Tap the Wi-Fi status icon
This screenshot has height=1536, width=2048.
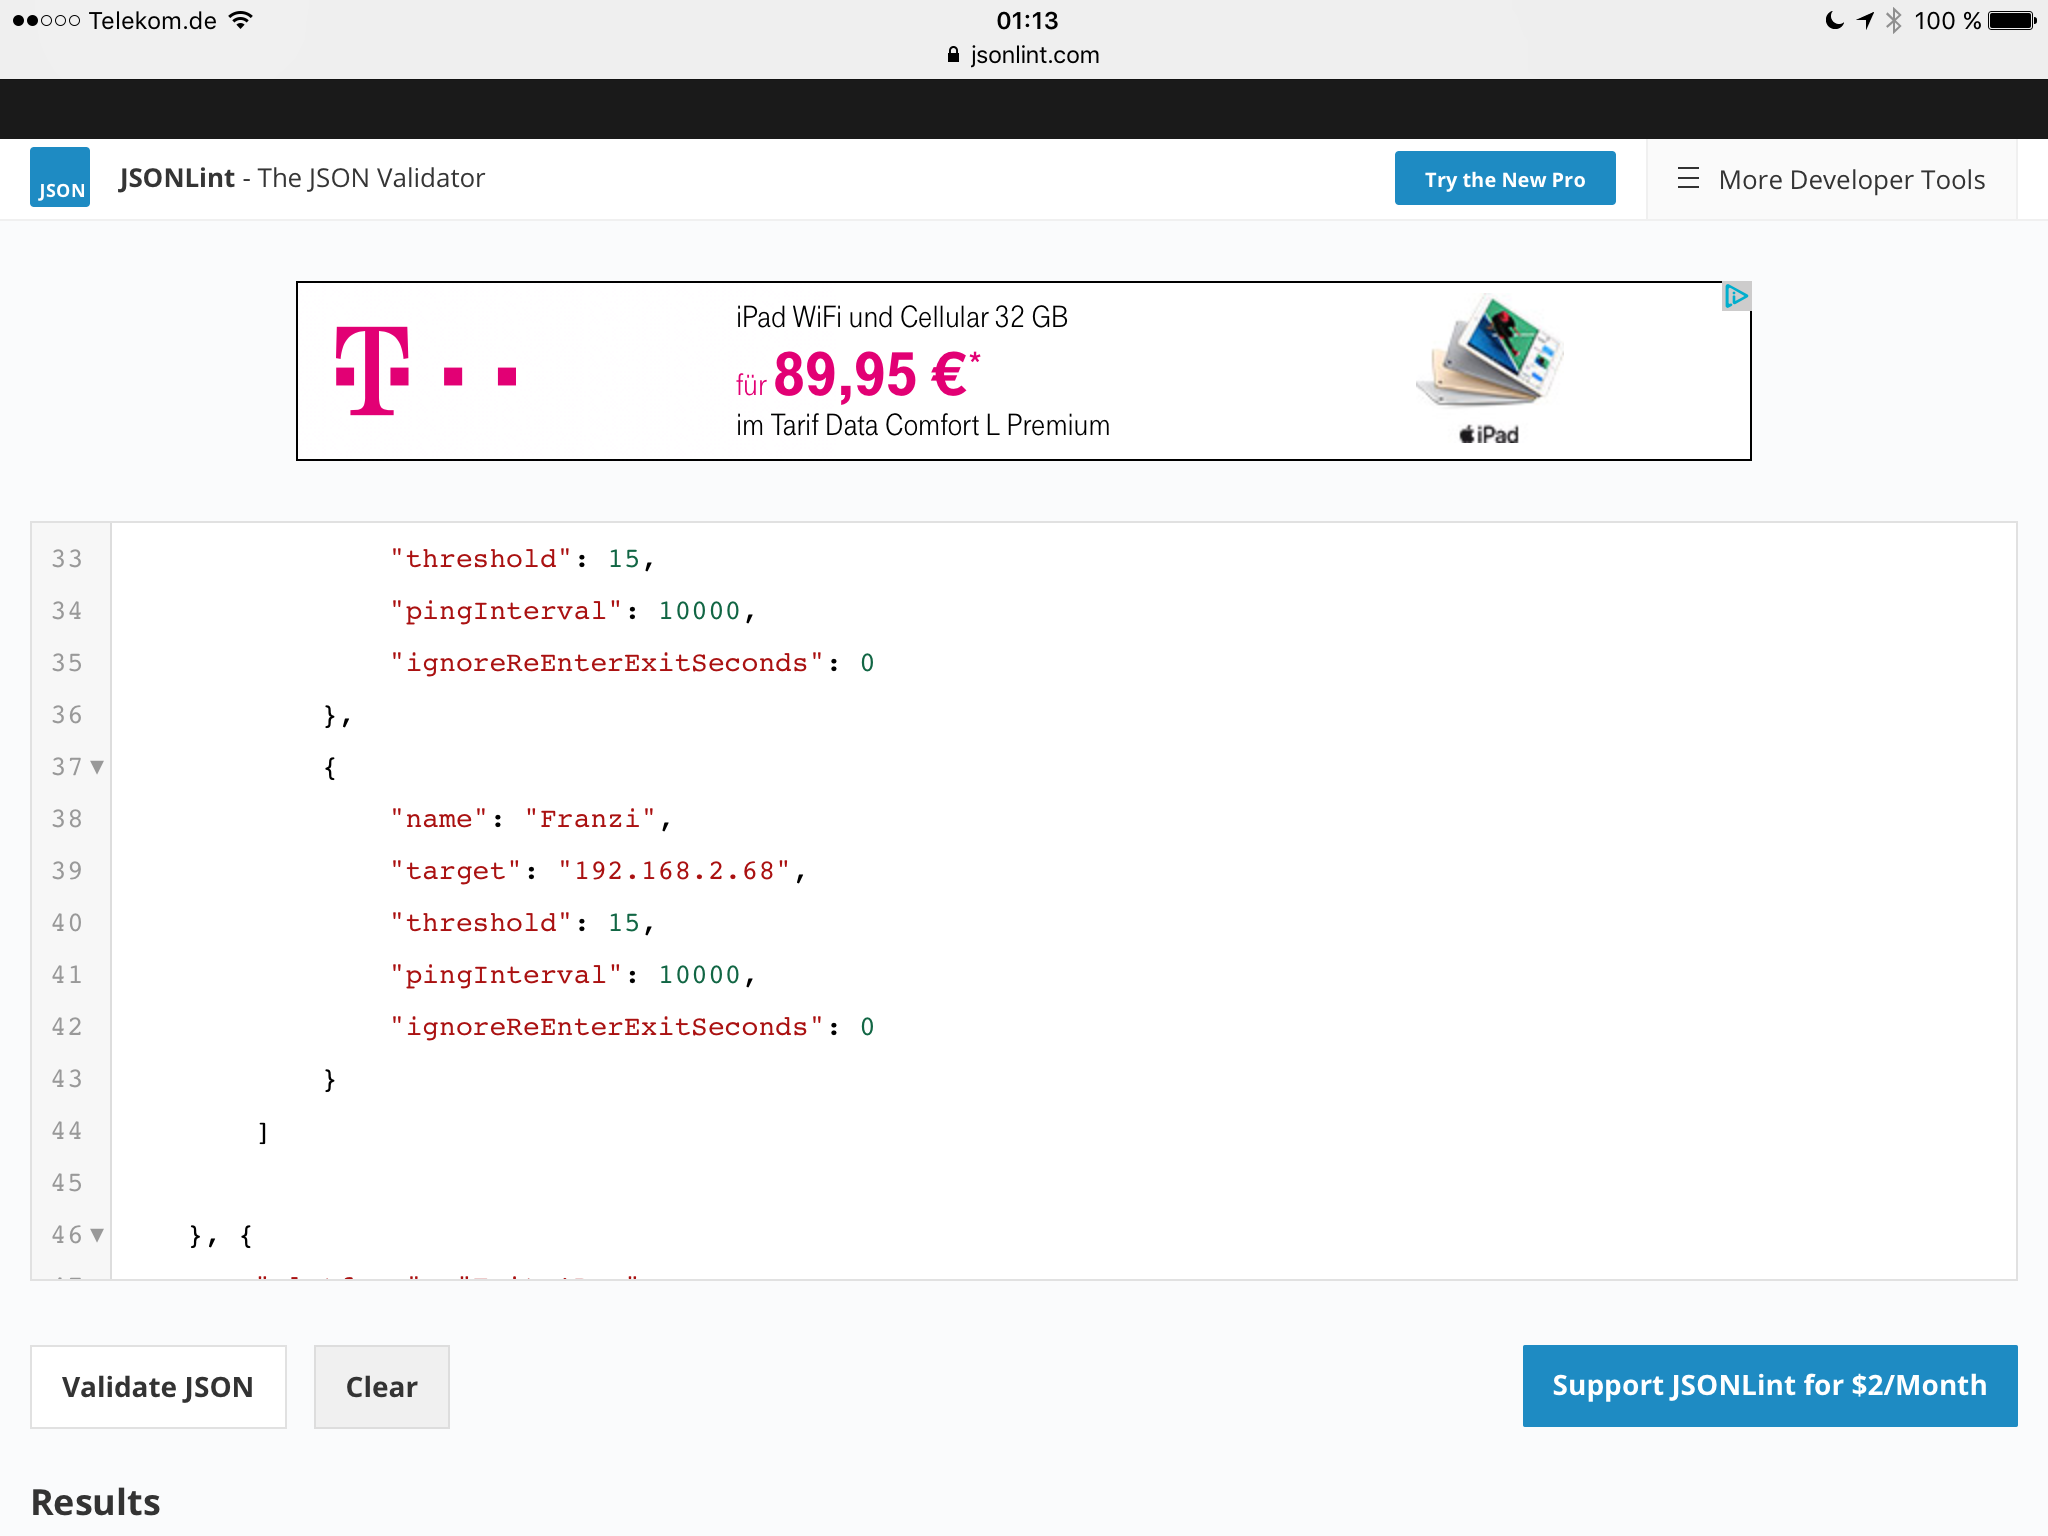241,20
